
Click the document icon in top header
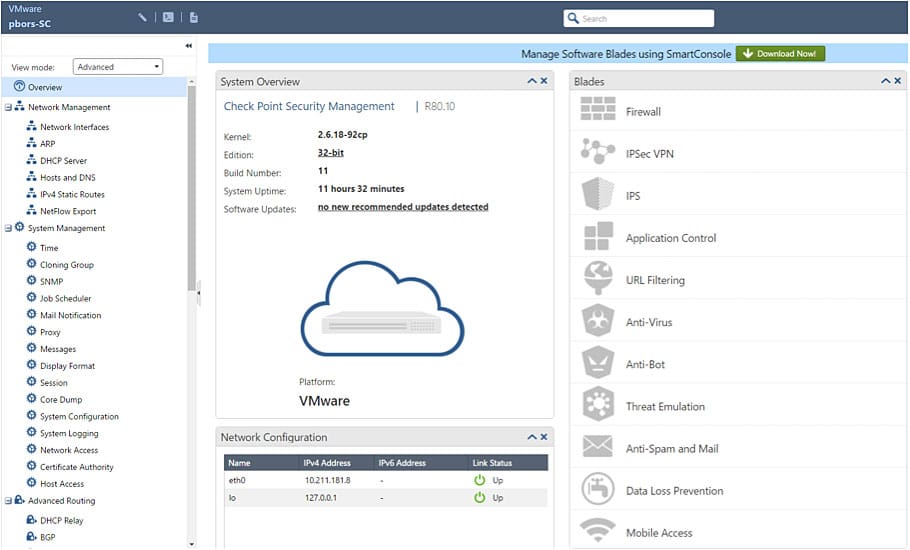click(x=194, y=17)
